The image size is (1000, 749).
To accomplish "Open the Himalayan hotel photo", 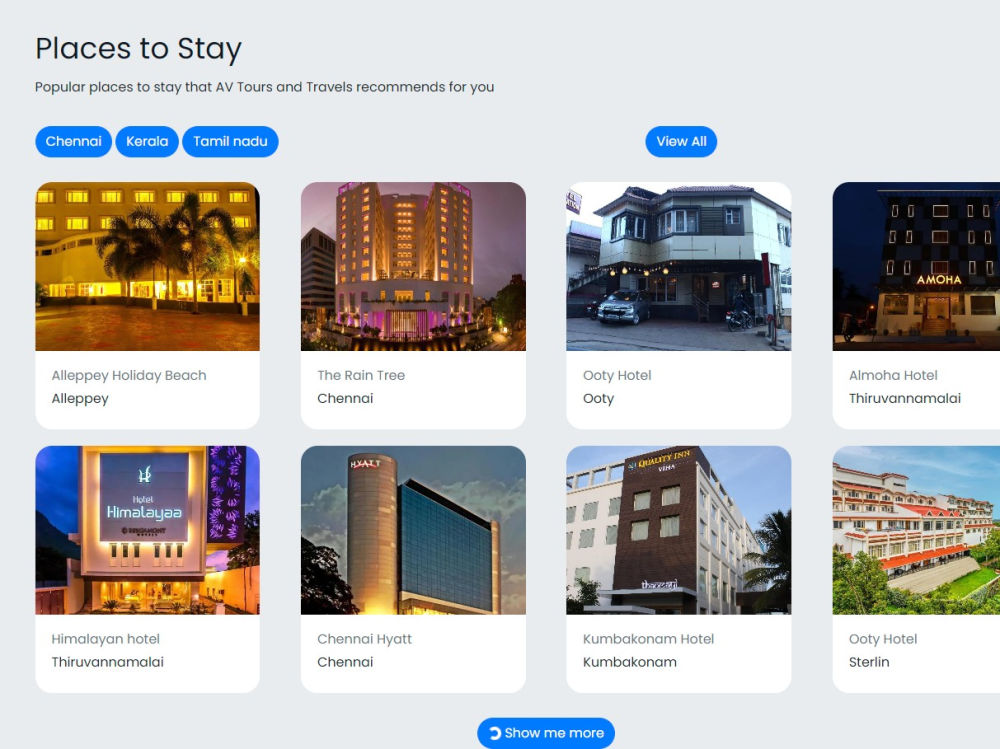I will pos(147,529).
